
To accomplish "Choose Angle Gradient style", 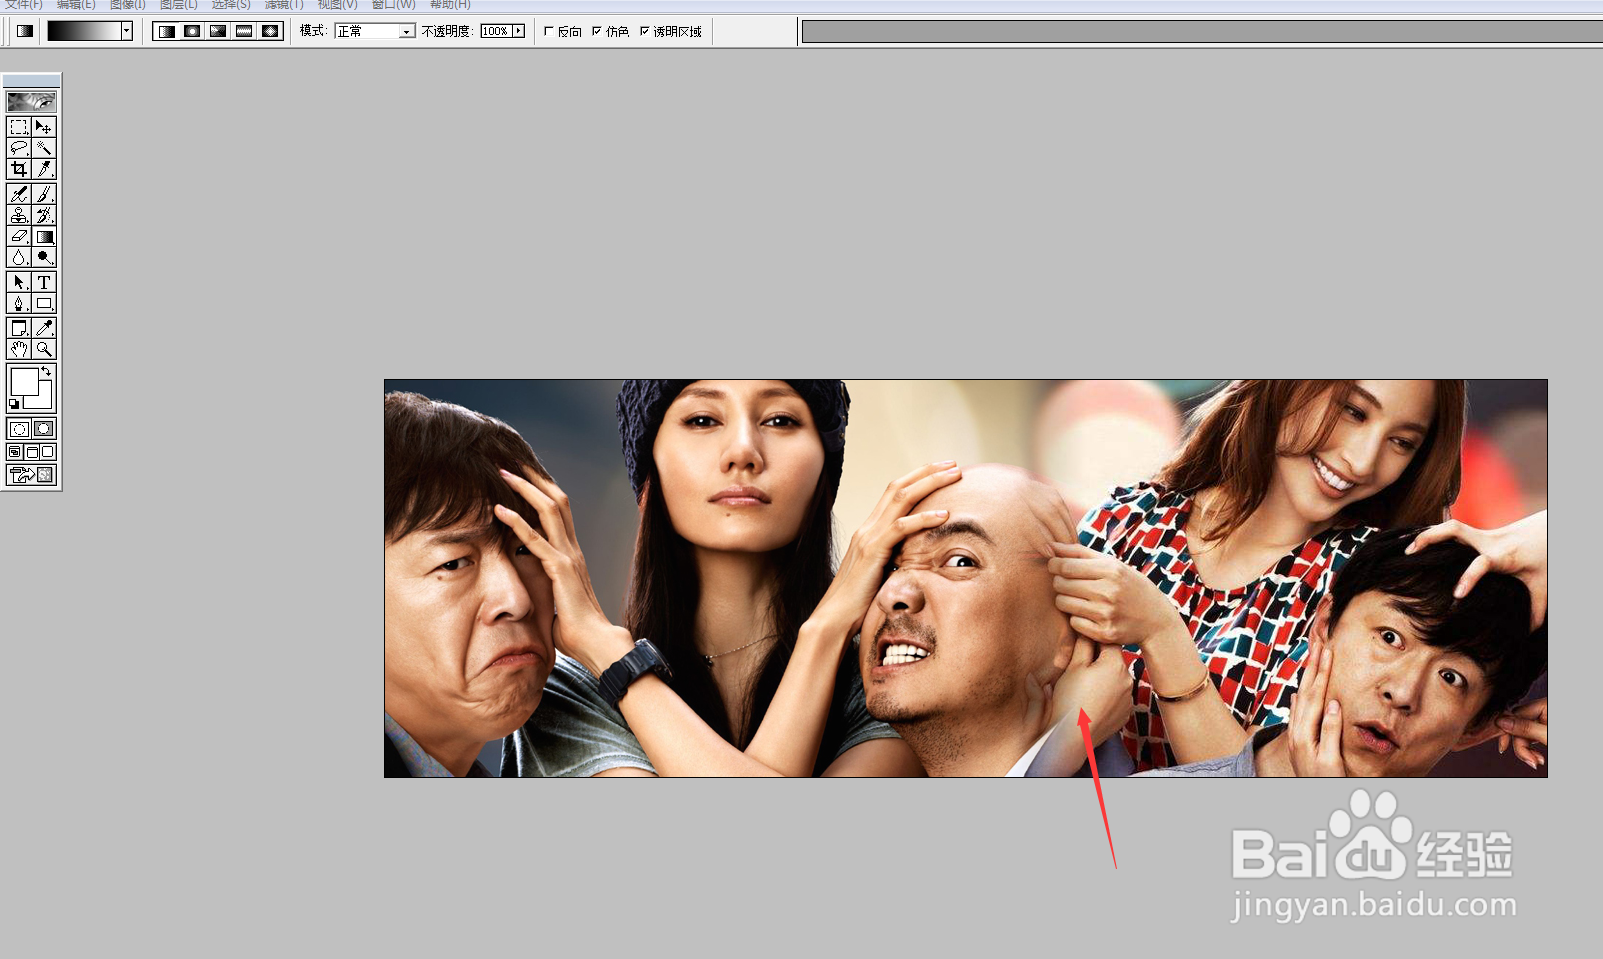I will point(218,31).
